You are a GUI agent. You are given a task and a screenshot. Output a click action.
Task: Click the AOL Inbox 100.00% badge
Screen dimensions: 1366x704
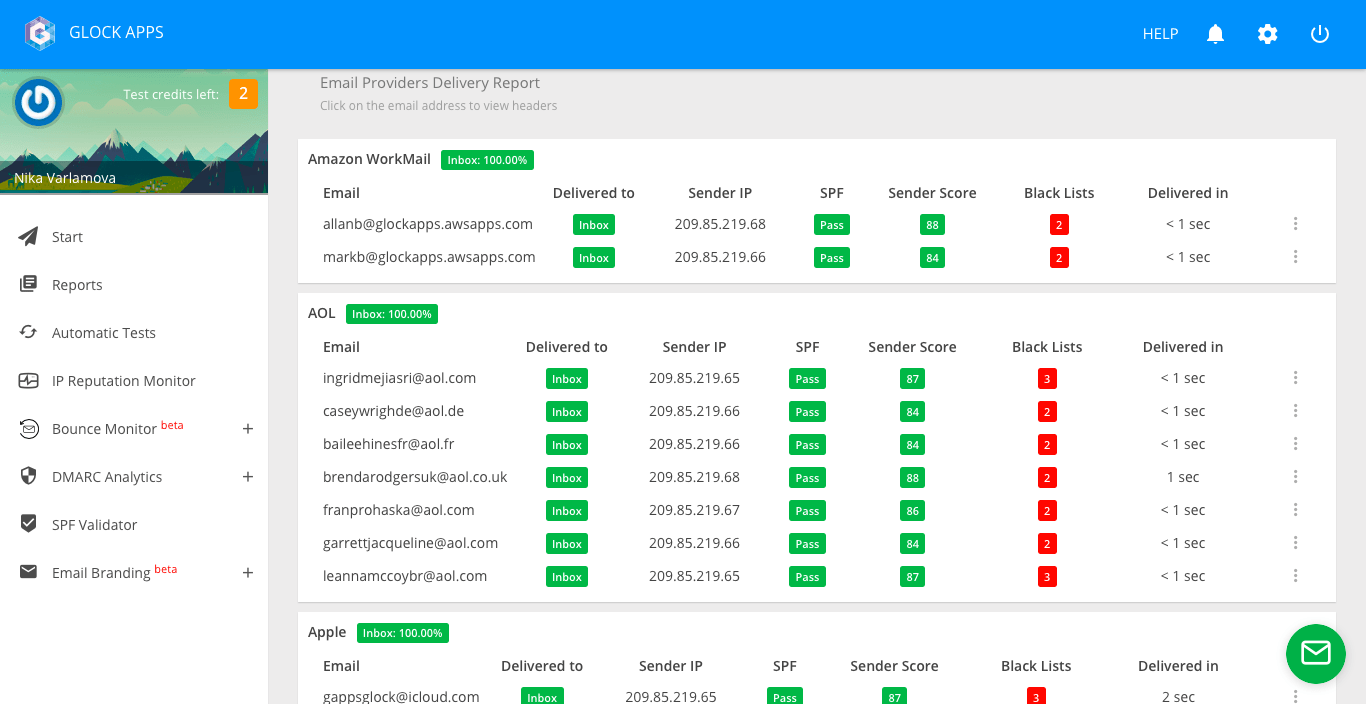(392, 314)
